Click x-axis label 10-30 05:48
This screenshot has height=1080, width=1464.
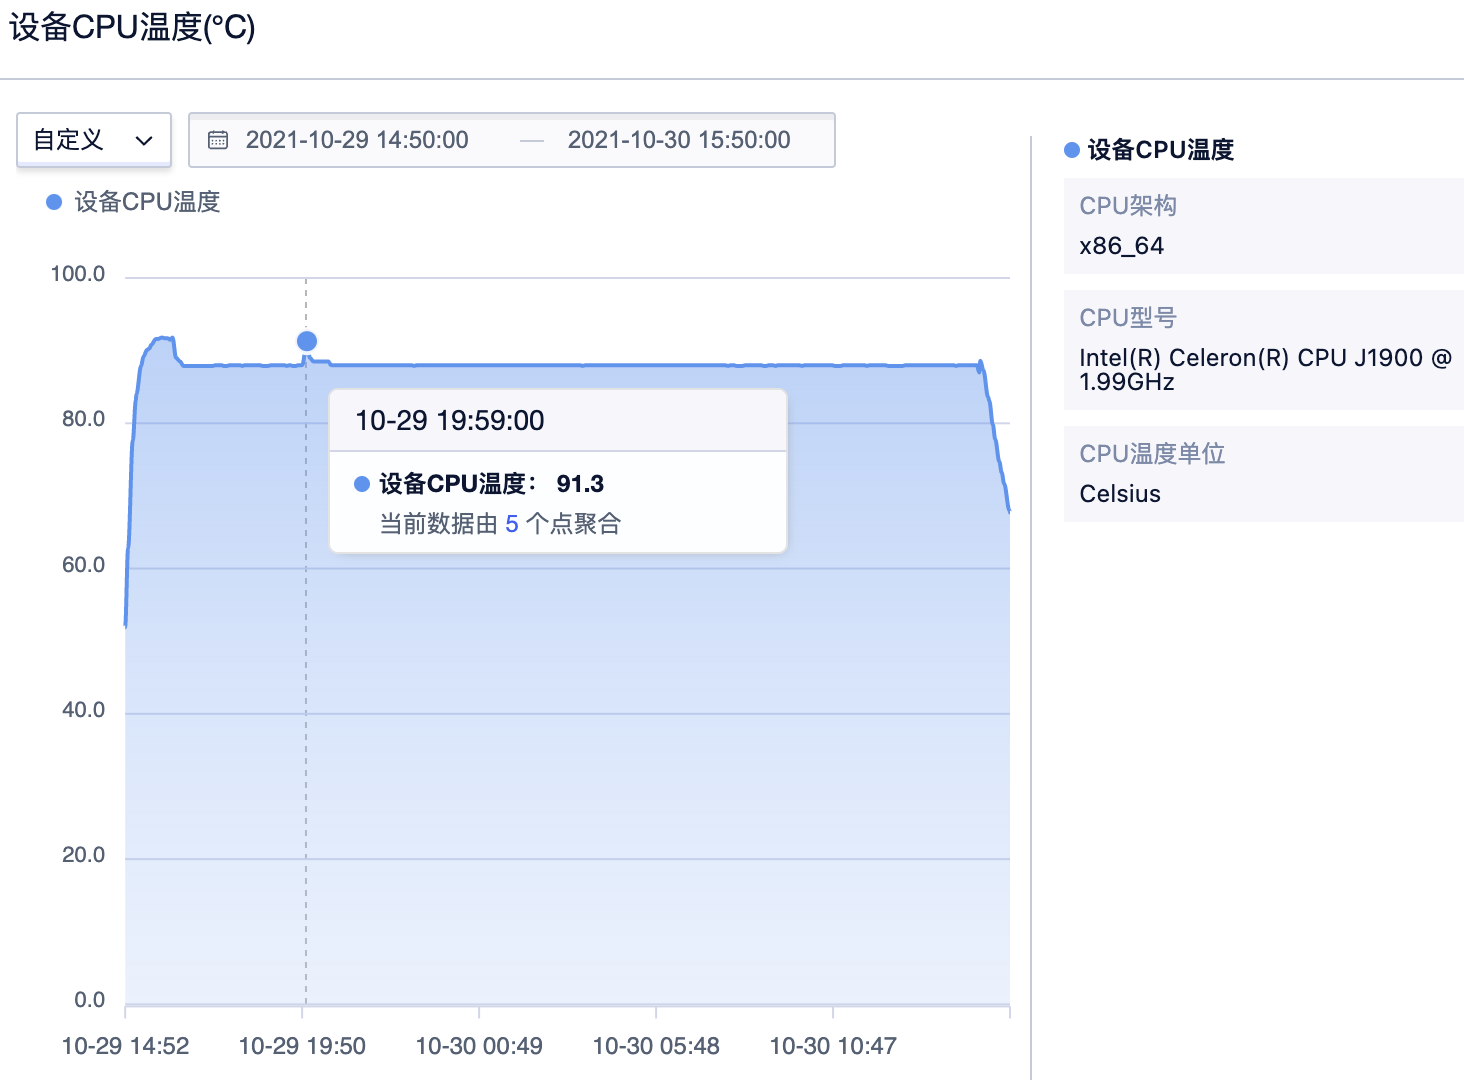[656, 1046]
